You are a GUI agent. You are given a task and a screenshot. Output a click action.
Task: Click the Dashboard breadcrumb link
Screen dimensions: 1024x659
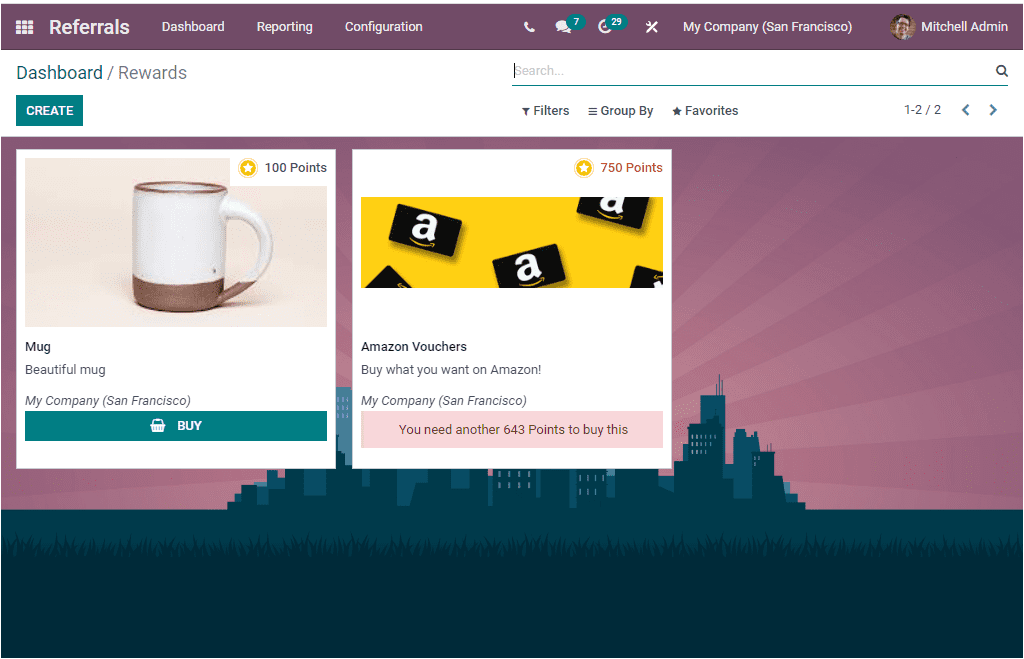[60, 72]
